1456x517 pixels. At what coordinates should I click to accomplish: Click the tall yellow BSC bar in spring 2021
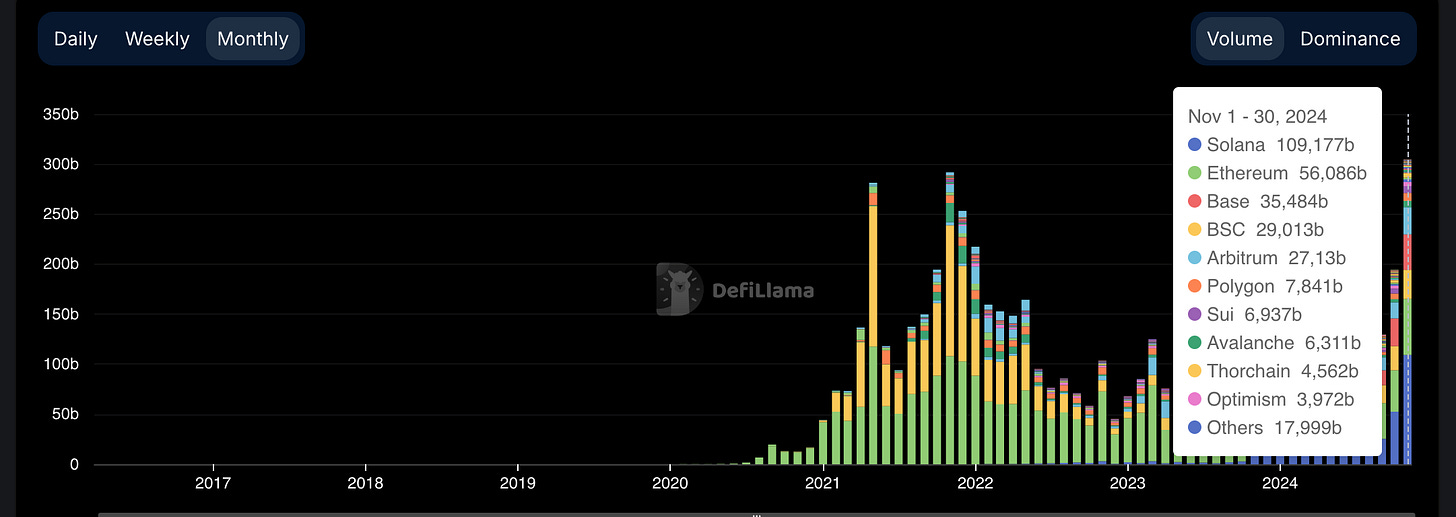tap(873, 276)
